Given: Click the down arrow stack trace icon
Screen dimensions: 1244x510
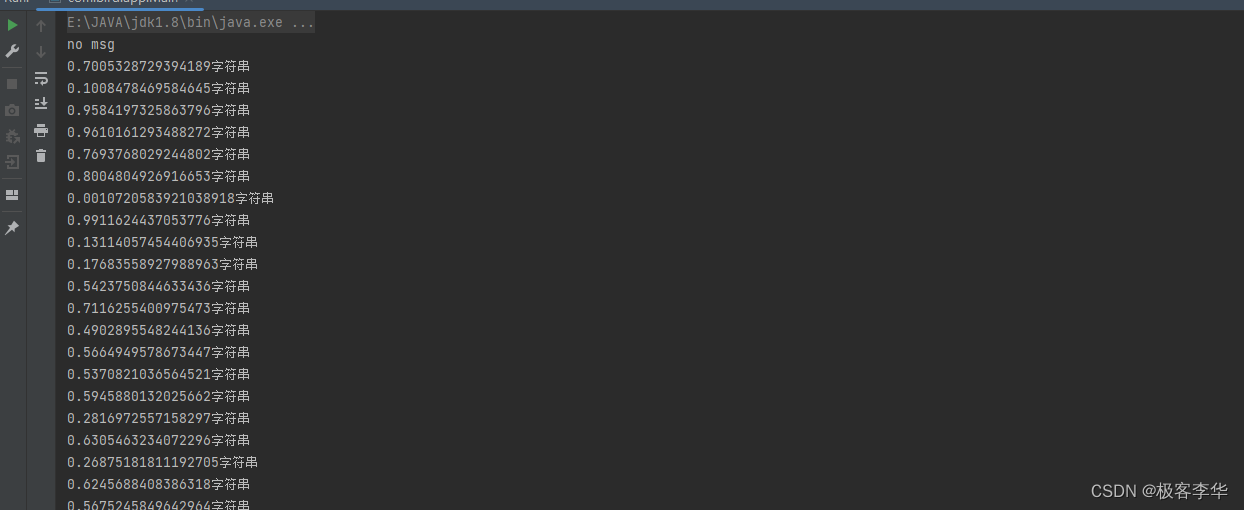Looking at the screenshot, I should point(41,52).
